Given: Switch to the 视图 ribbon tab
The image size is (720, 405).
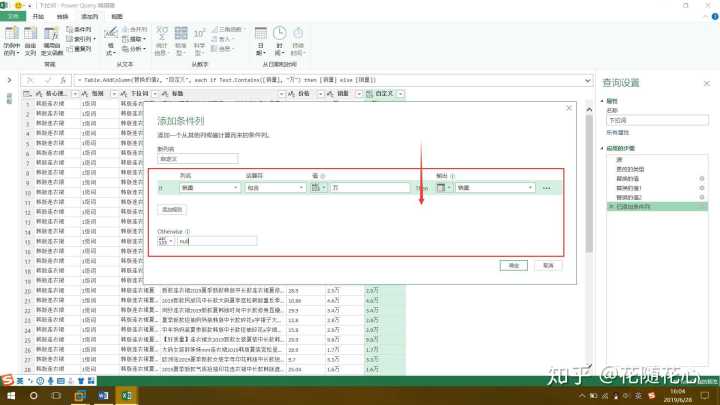Looking at the screenshot, I should pyautogui.click(x=117, y=17).
